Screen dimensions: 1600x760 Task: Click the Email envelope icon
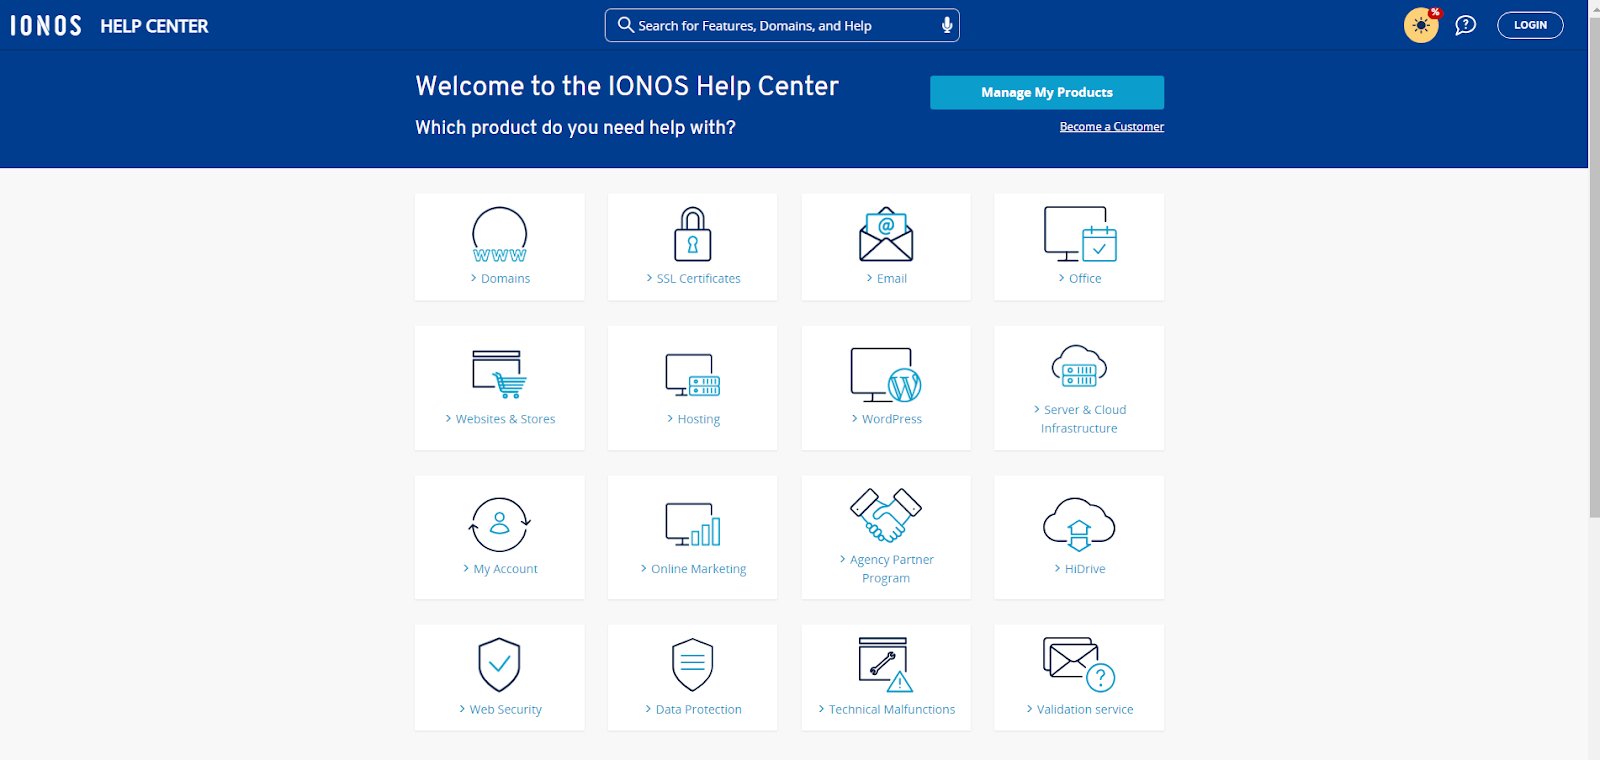(886, 234)
